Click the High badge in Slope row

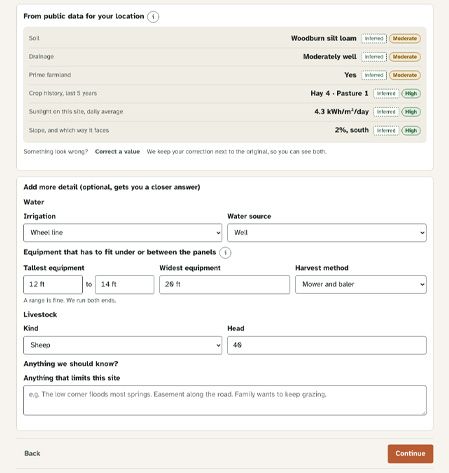[x=411, y=131]
